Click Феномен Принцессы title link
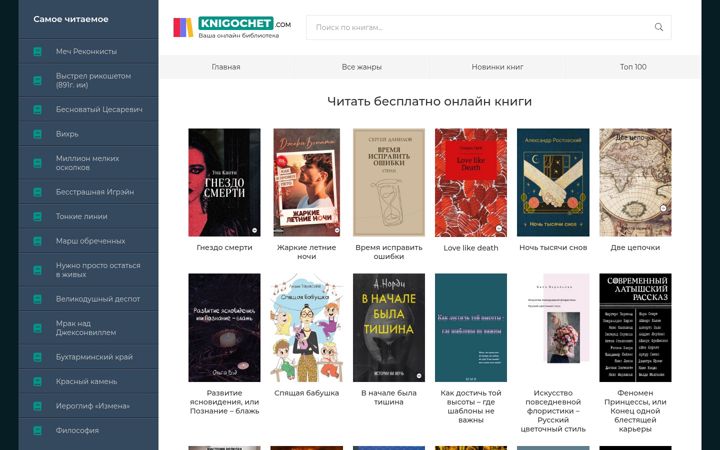The height and width of the screenshot is (450, 720). coord(635,411)
